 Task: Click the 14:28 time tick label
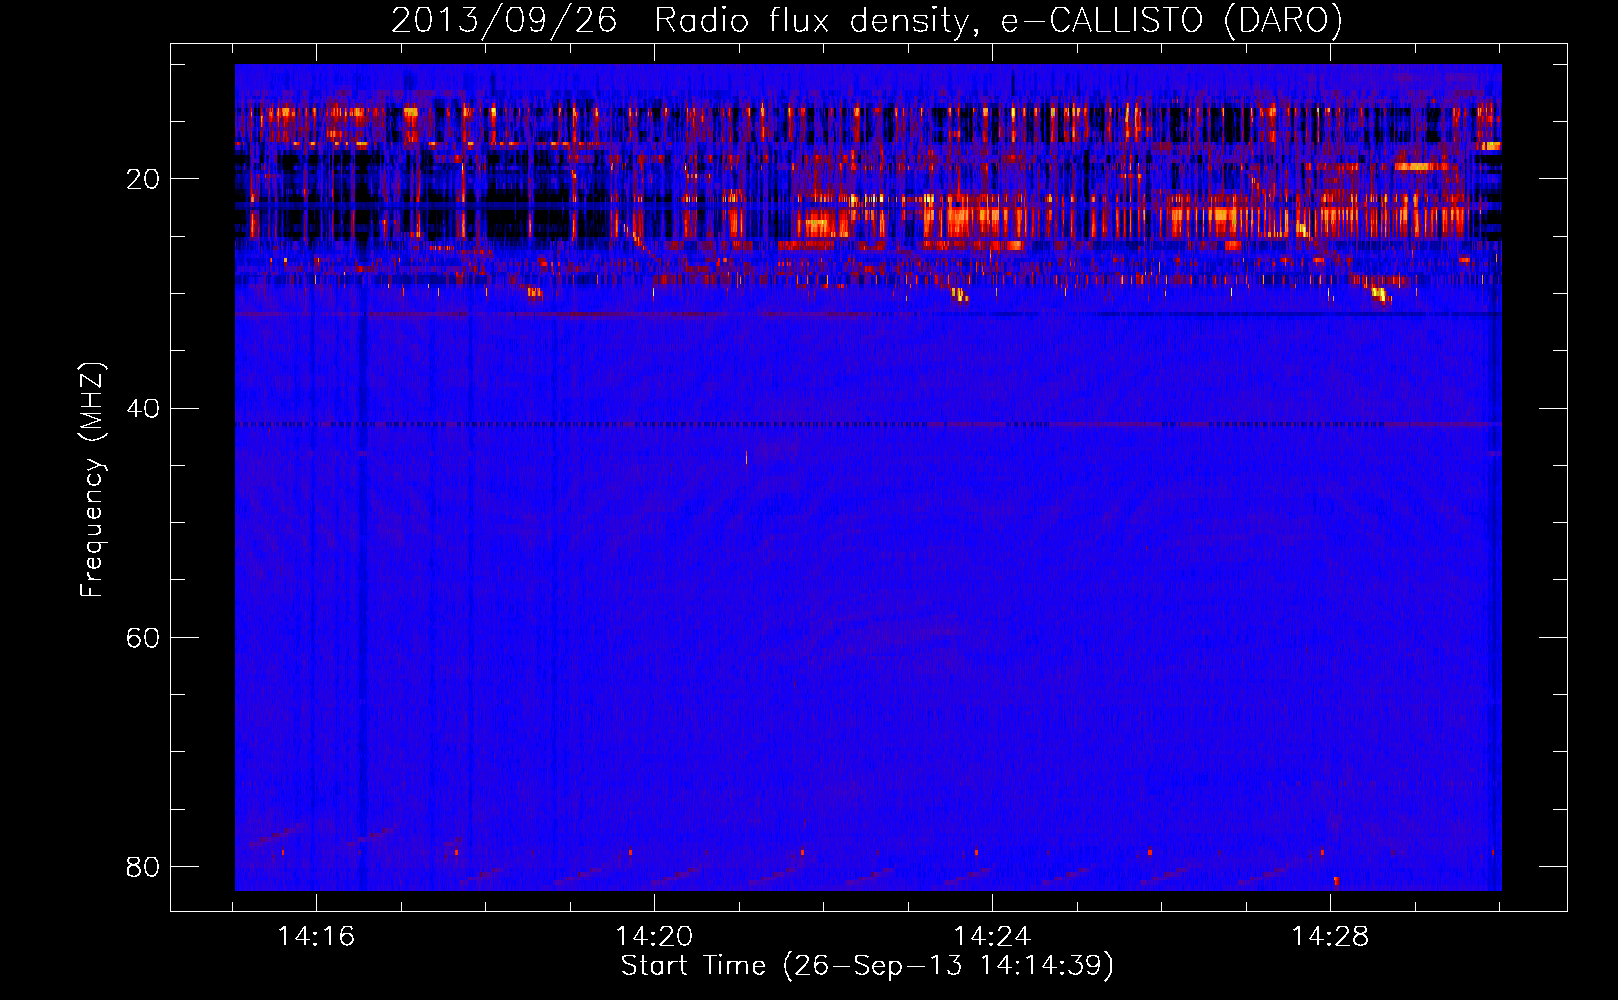pyautogui.click(x=1330, y=937)
